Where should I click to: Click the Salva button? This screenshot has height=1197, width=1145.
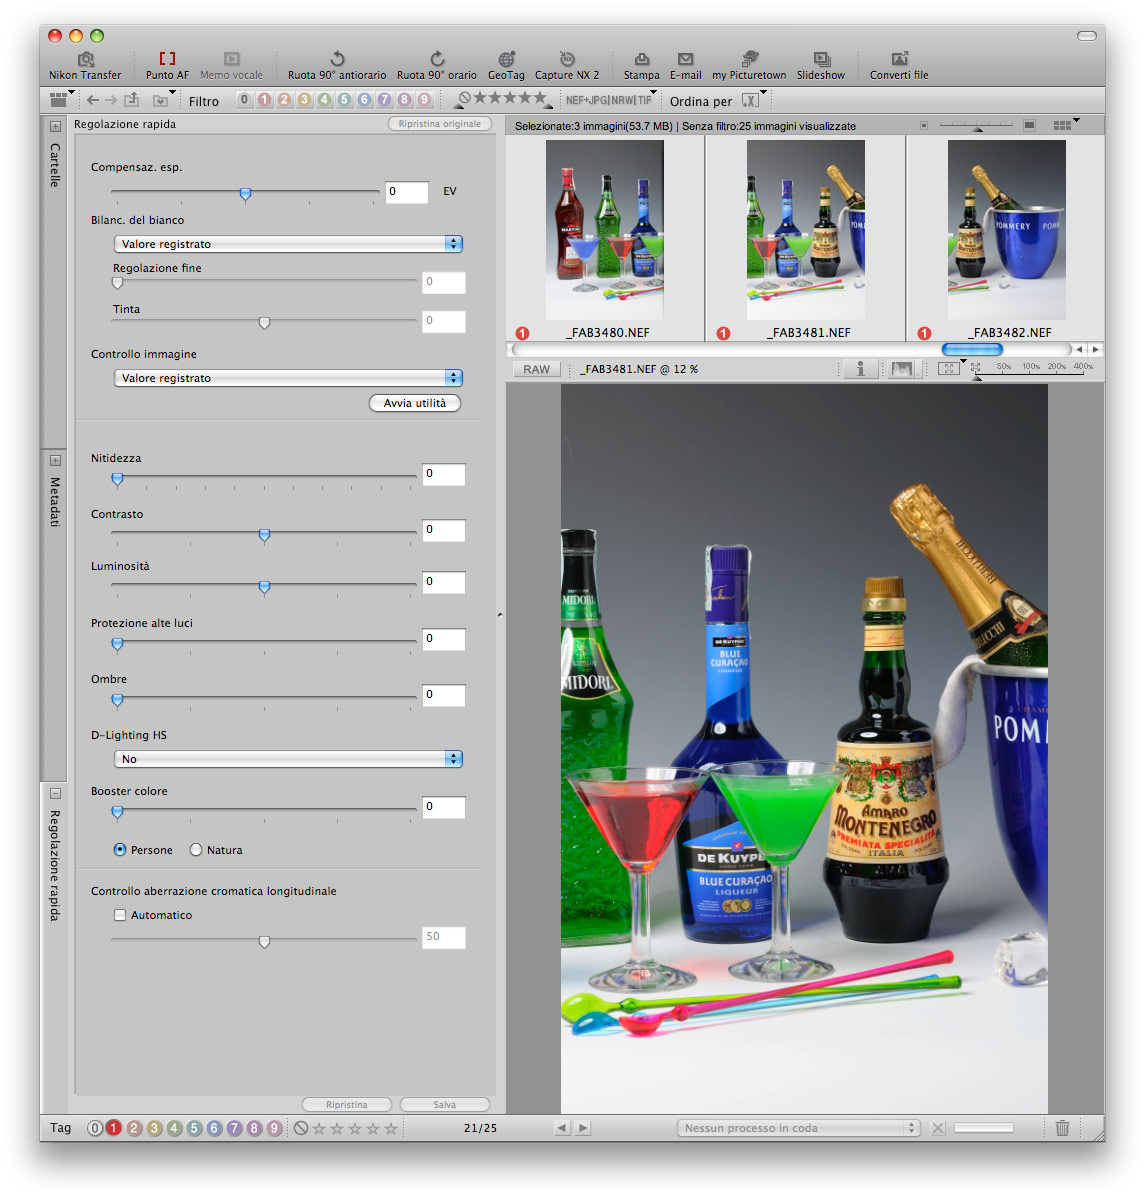(x=444, y=1105)
